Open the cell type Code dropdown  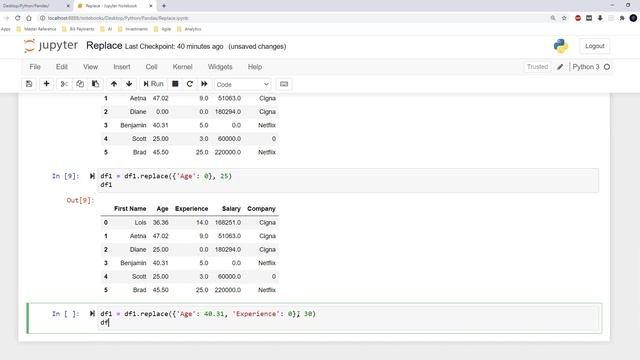(x=242, y=84)
